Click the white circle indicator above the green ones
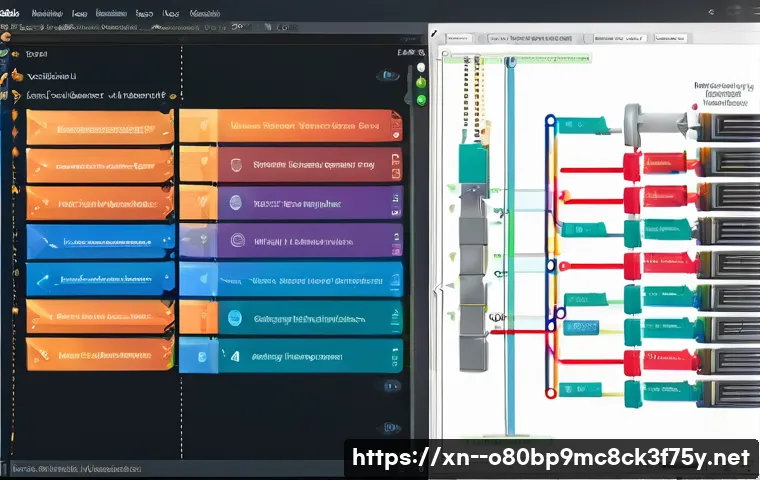Screen dimensions: 760x480 click(x=420, y=65)
